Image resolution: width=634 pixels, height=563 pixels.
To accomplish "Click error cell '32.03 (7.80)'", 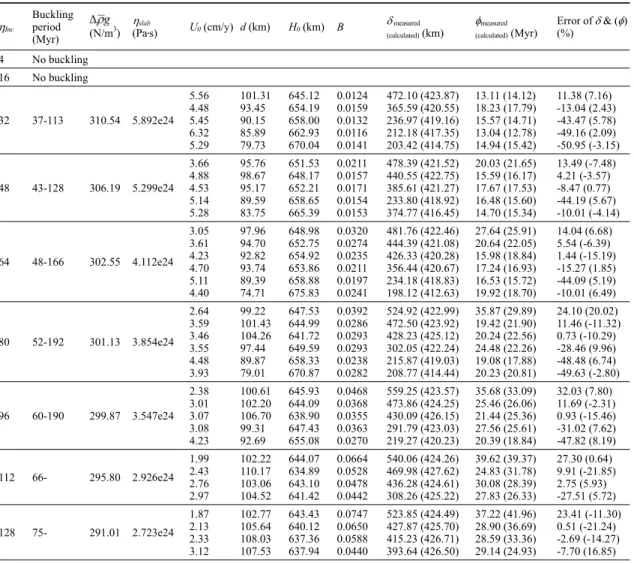I will 584,392.
